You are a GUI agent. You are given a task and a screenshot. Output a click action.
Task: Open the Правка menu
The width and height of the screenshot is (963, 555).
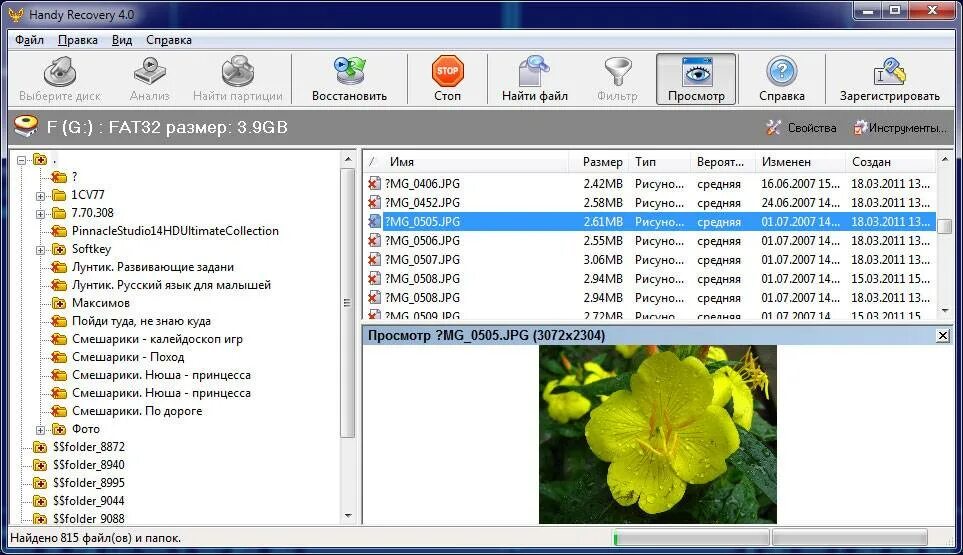pos(77,40)
